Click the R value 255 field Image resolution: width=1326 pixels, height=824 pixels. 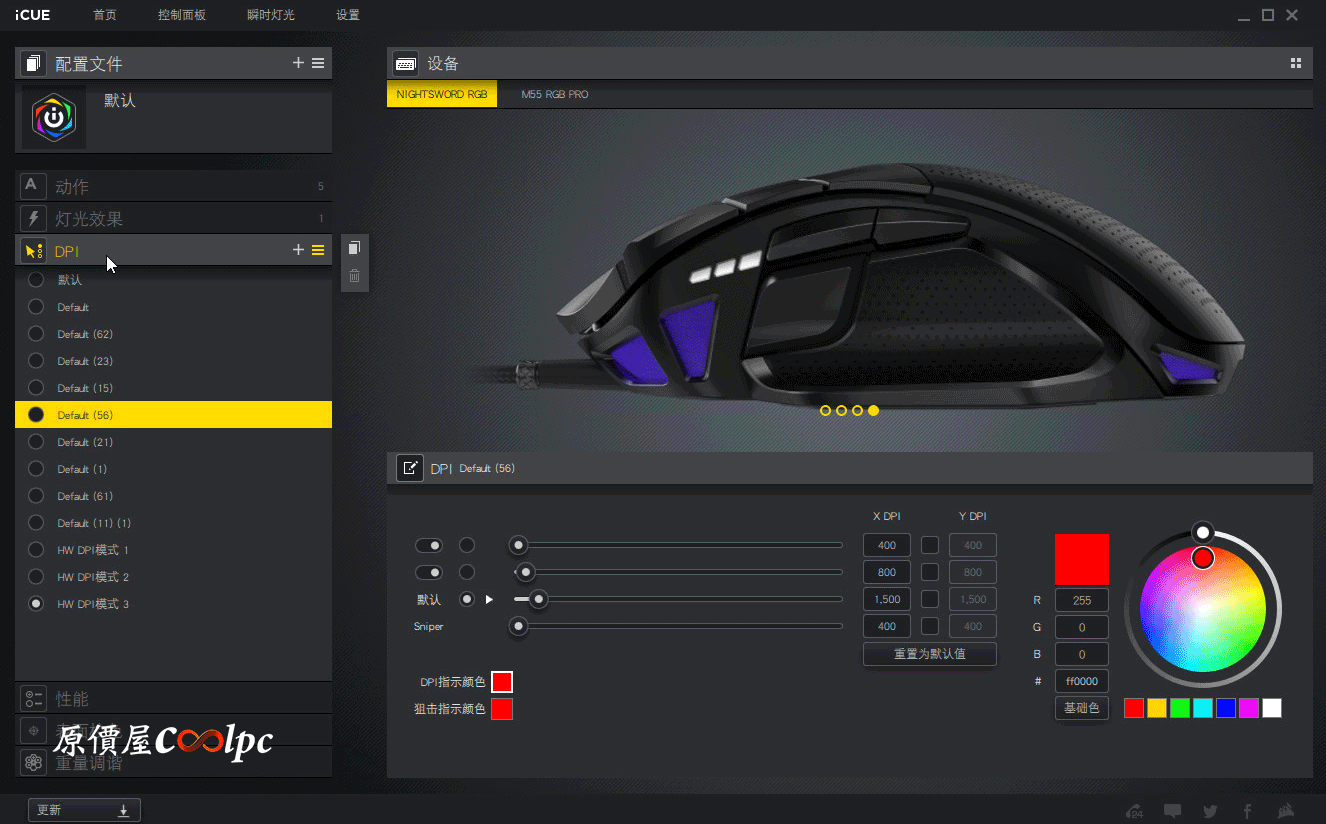(x=1082, y=600)
